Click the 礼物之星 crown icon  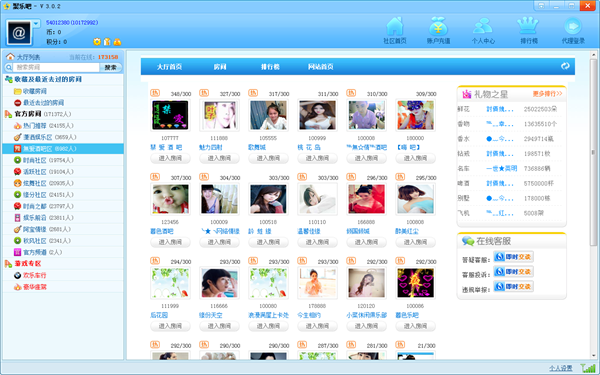pyautogui.click(x=466, y=94)
